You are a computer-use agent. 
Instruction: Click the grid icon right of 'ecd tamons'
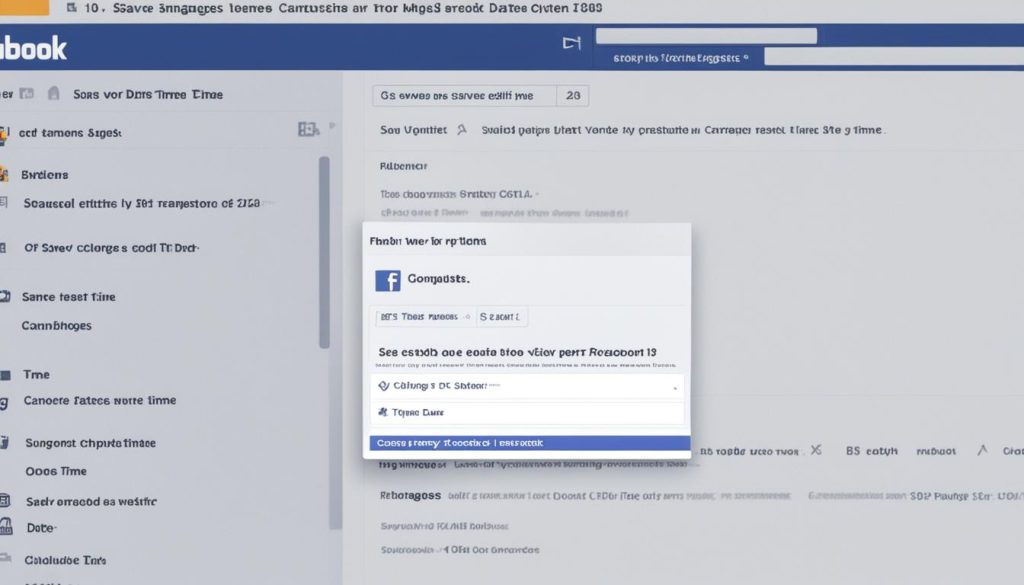[x=308, y=129]
